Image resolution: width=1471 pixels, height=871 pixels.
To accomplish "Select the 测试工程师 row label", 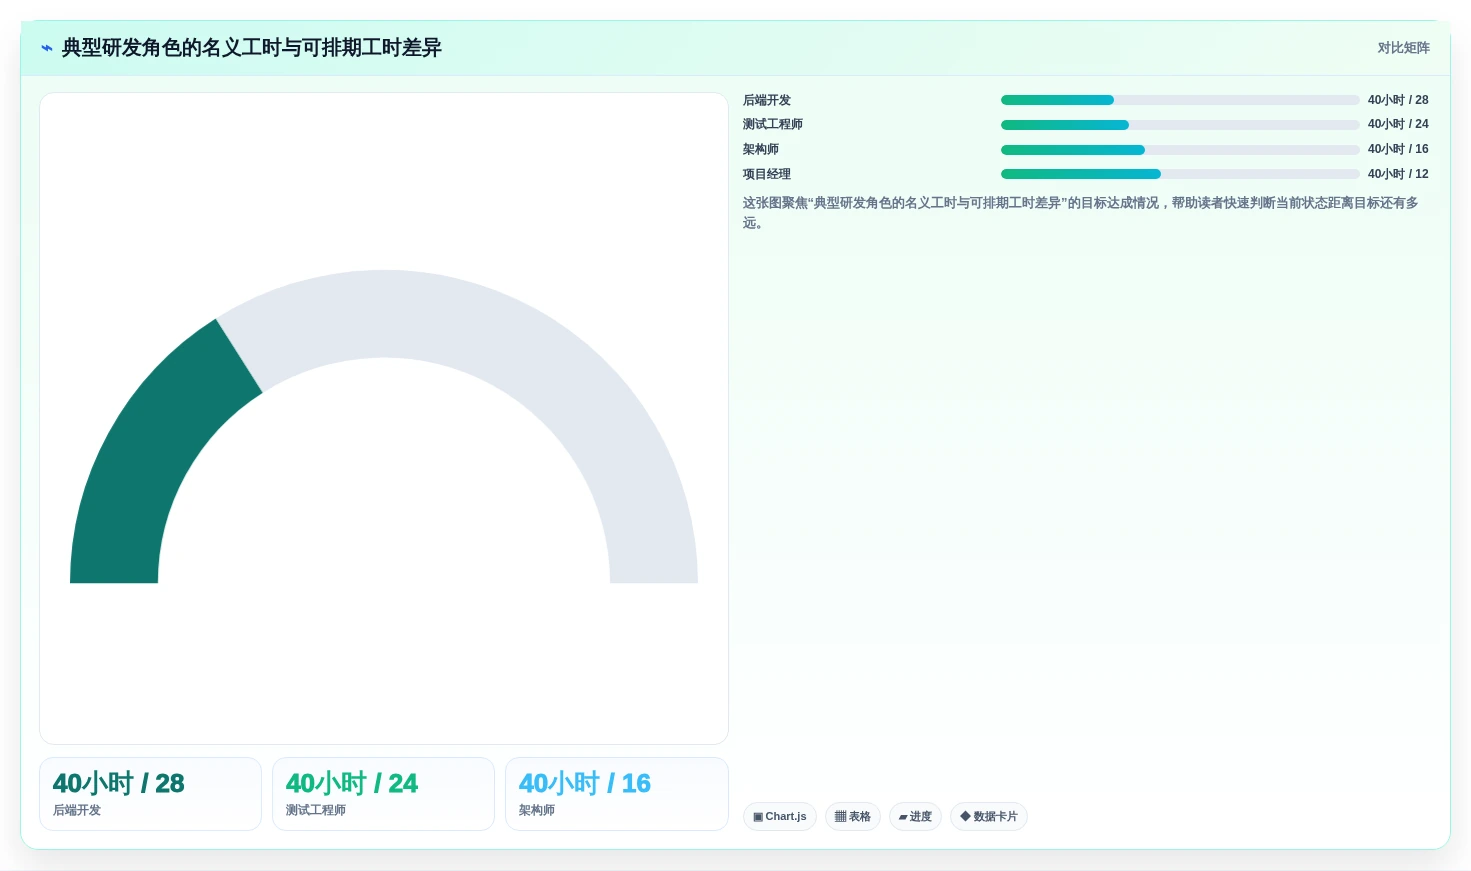I will [773, 124].
